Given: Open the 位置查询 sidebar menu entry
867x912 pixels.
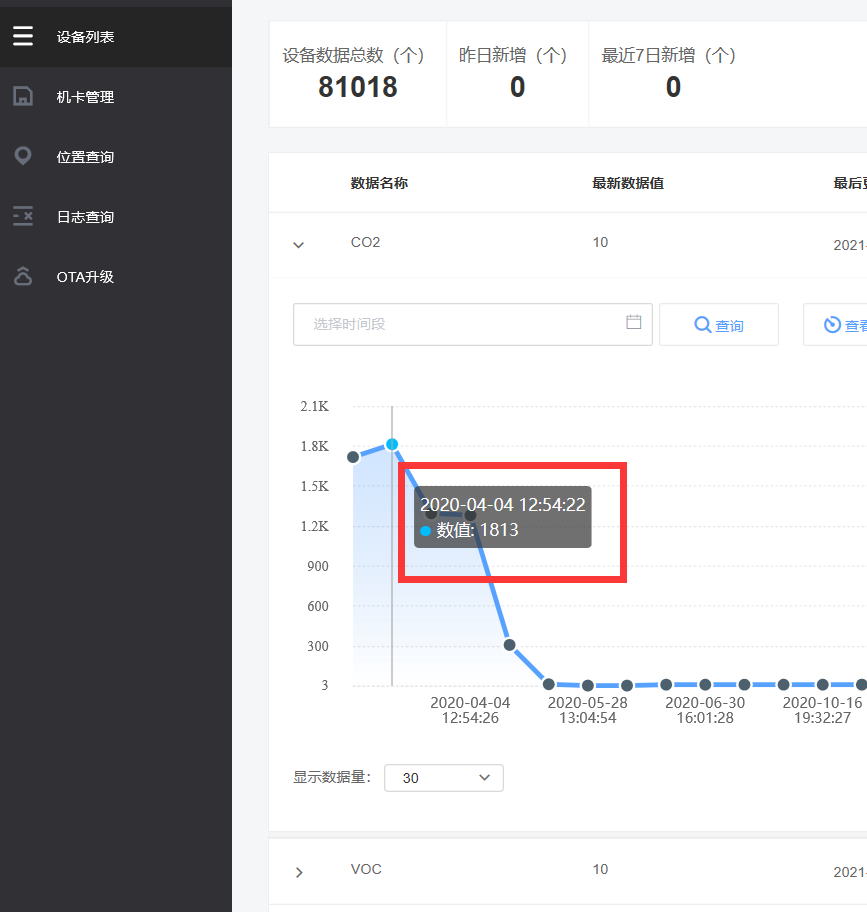Looking at the screenshot, I should coord(85,156).
